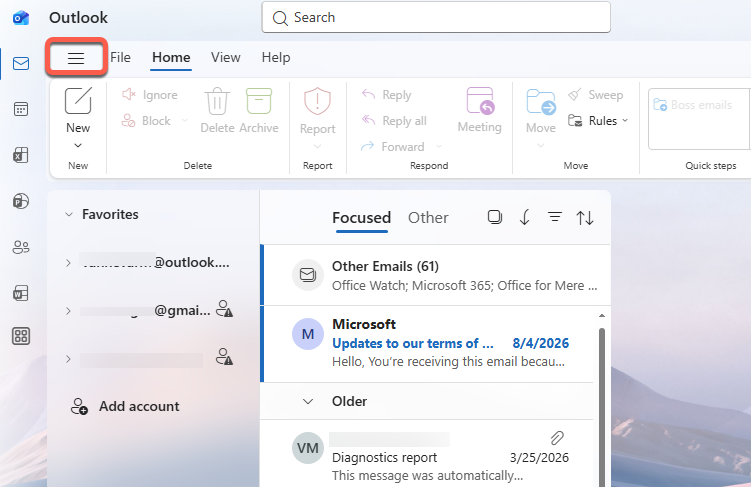Open the More apps grid icon
Screen dimensions: 751x487
pos(21,336)
